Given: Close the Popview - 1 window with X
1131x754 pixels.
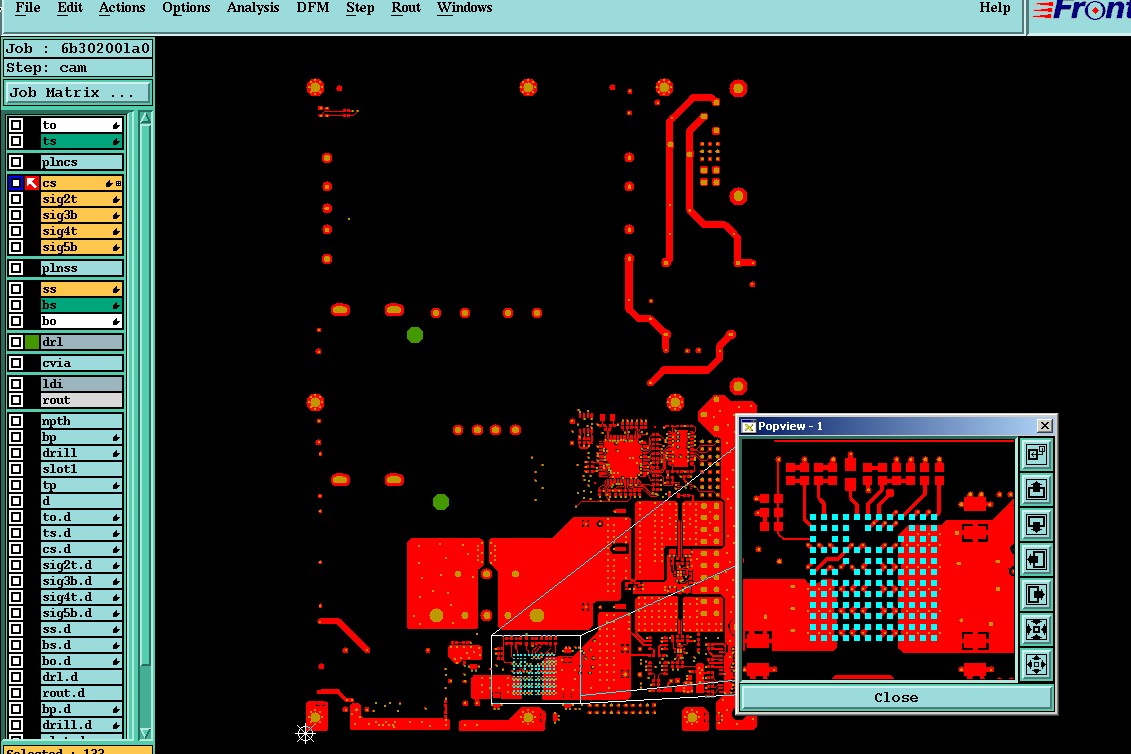Looking at the screenshot, I should (x=1044, y=426).
